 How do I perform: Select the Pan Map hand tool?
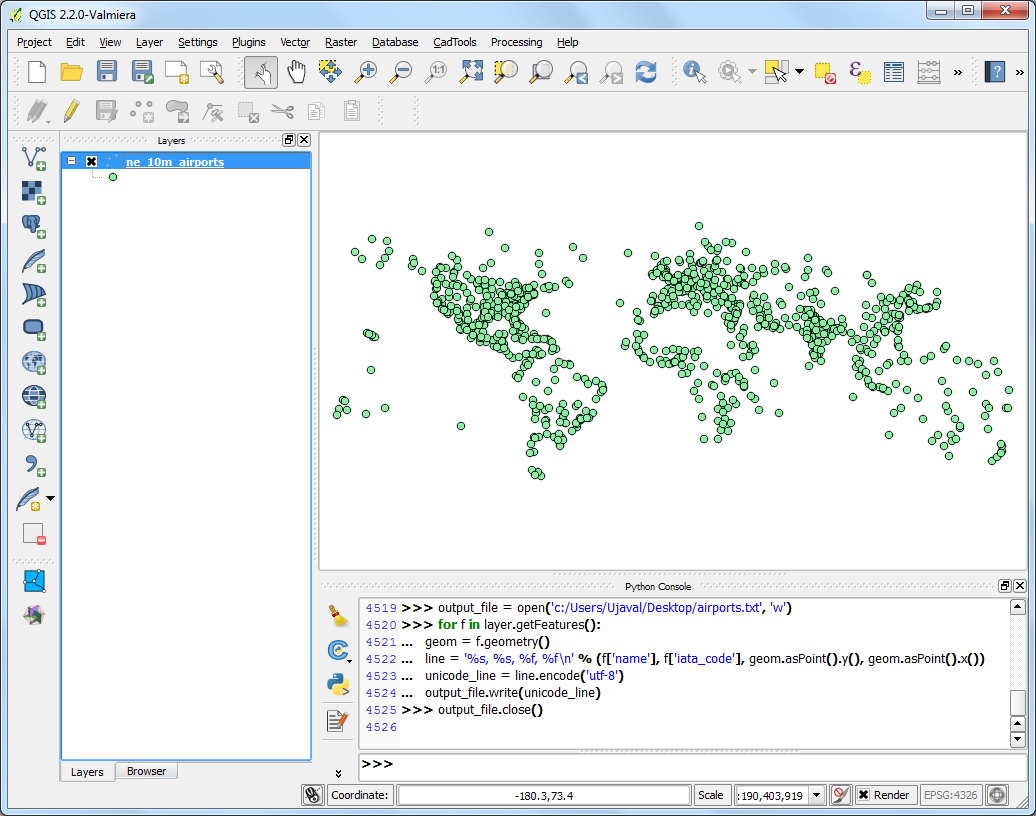coord(297,71)
